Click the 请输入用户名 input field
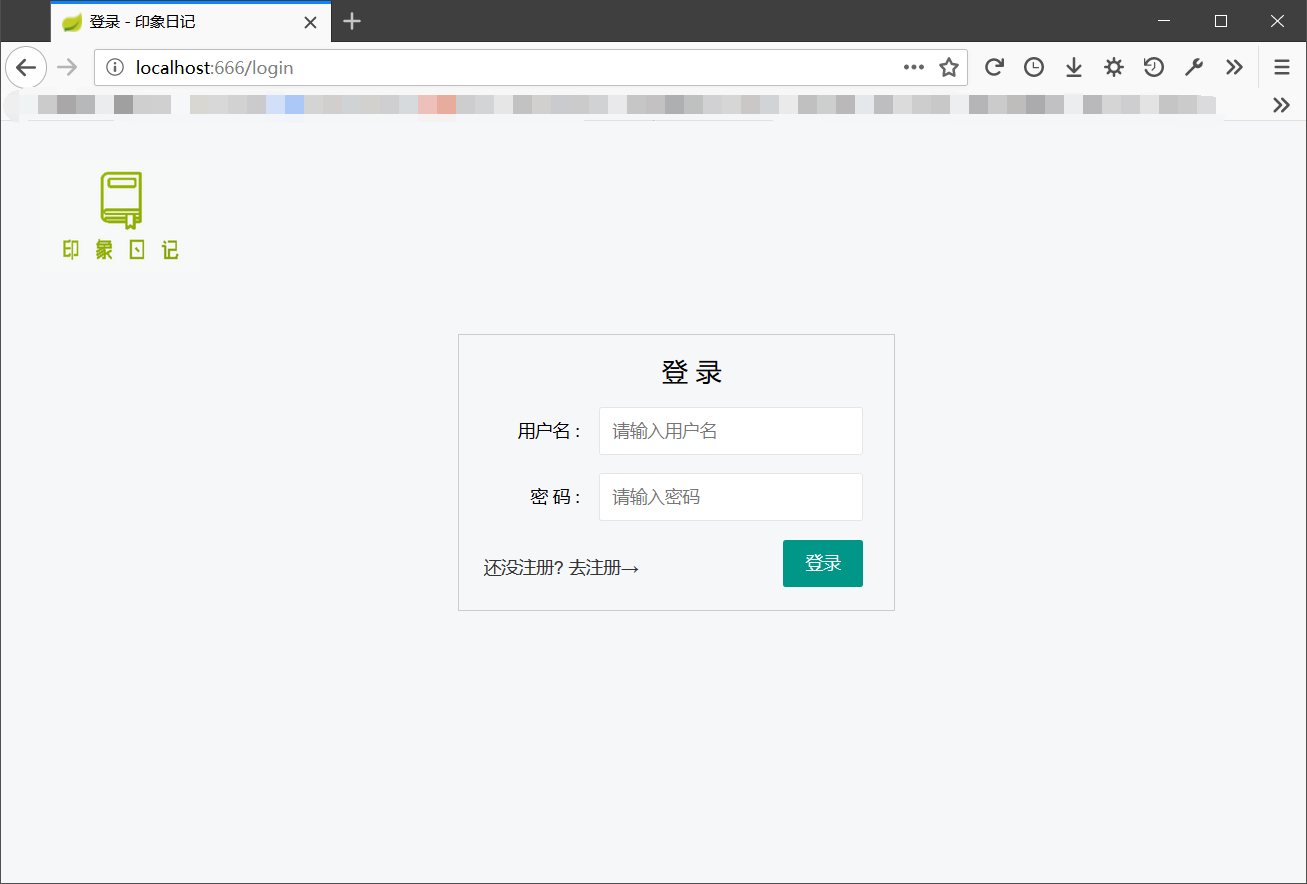1307x884 pixels. pyautogui.click(x=730, y=431)
